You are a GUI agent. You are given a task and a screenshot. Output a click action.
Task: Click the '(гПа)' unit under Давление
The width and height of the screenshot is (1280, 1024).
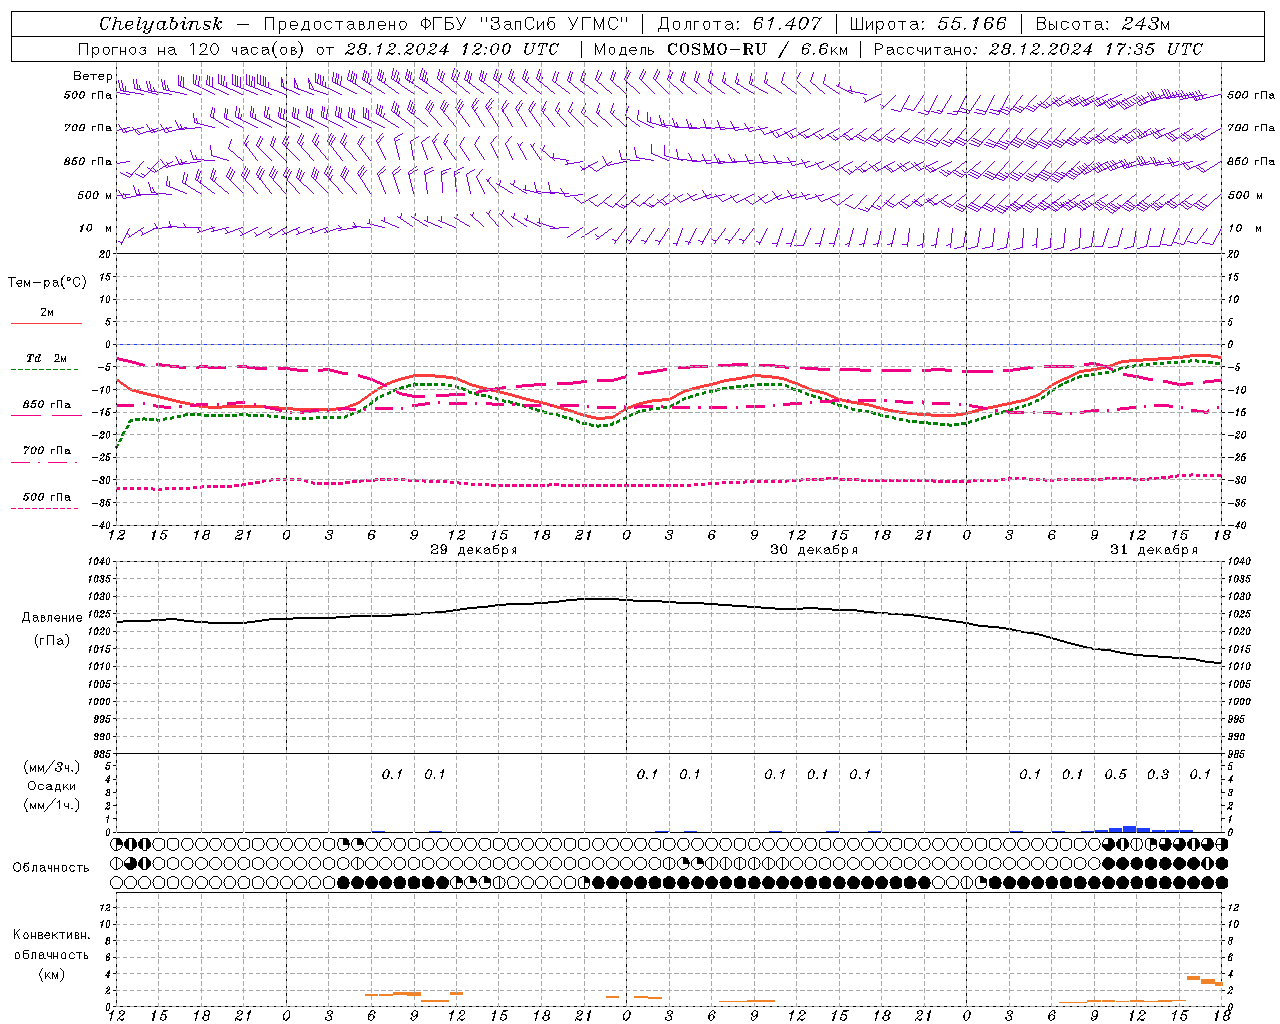tap(51, 641)
